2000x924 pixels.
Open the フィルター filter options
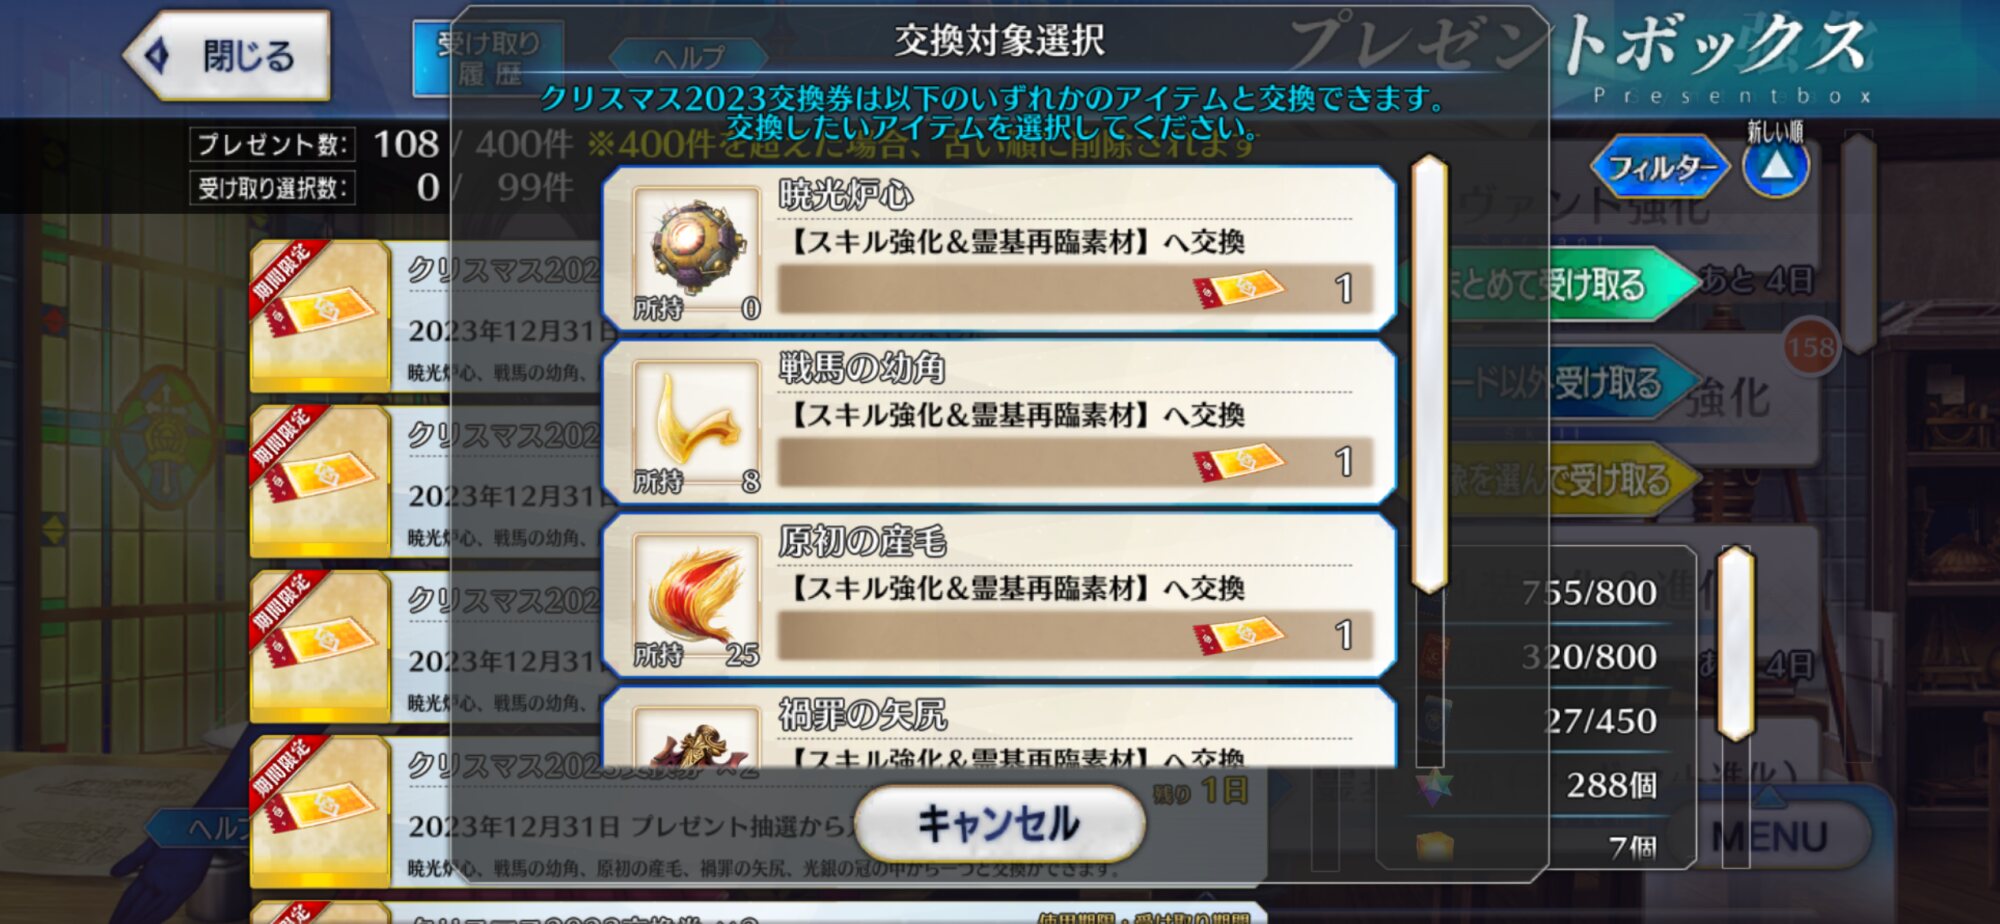(x=1660, y=166)
